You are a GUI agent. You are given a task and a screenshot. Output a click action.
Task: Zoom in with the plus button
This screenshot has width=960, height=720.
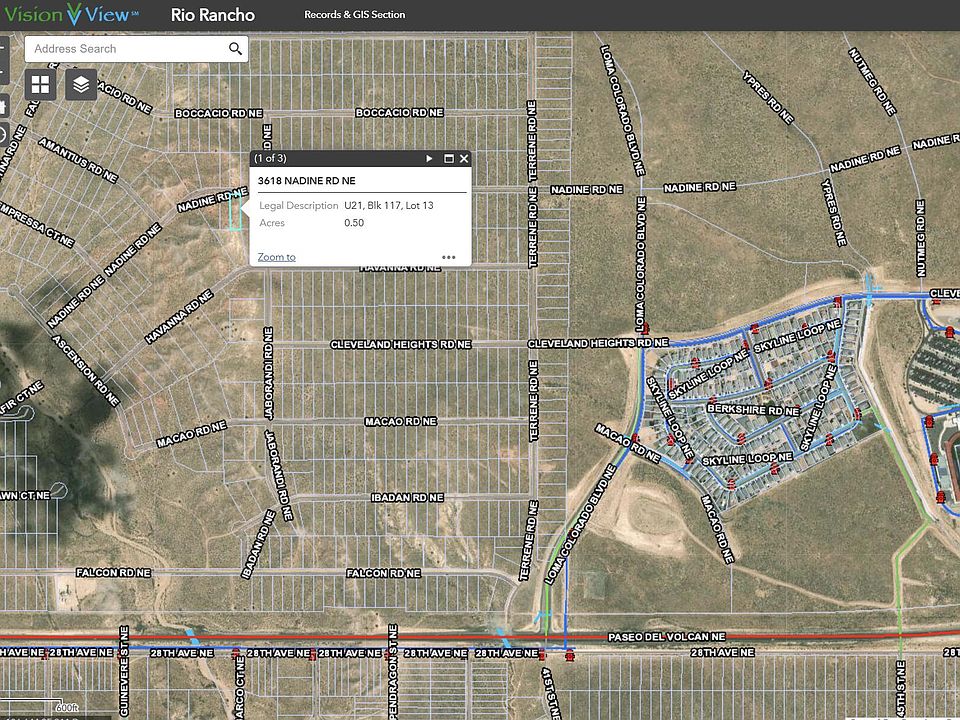(x=3, y=49)
